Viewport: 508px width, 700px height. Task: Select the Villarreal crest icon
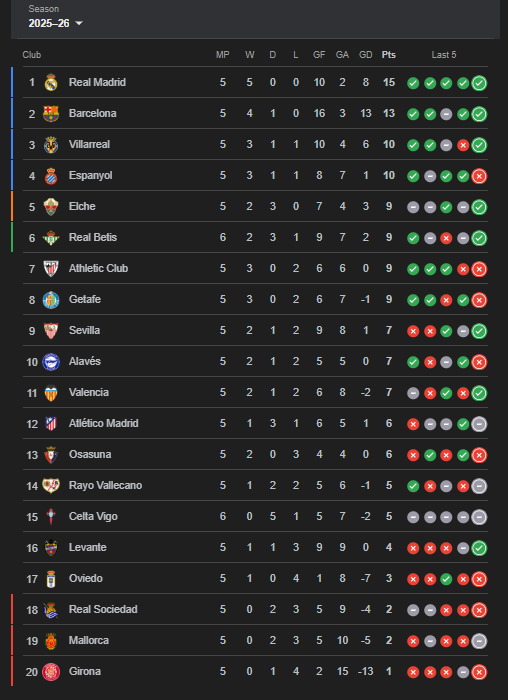[51, 145]
